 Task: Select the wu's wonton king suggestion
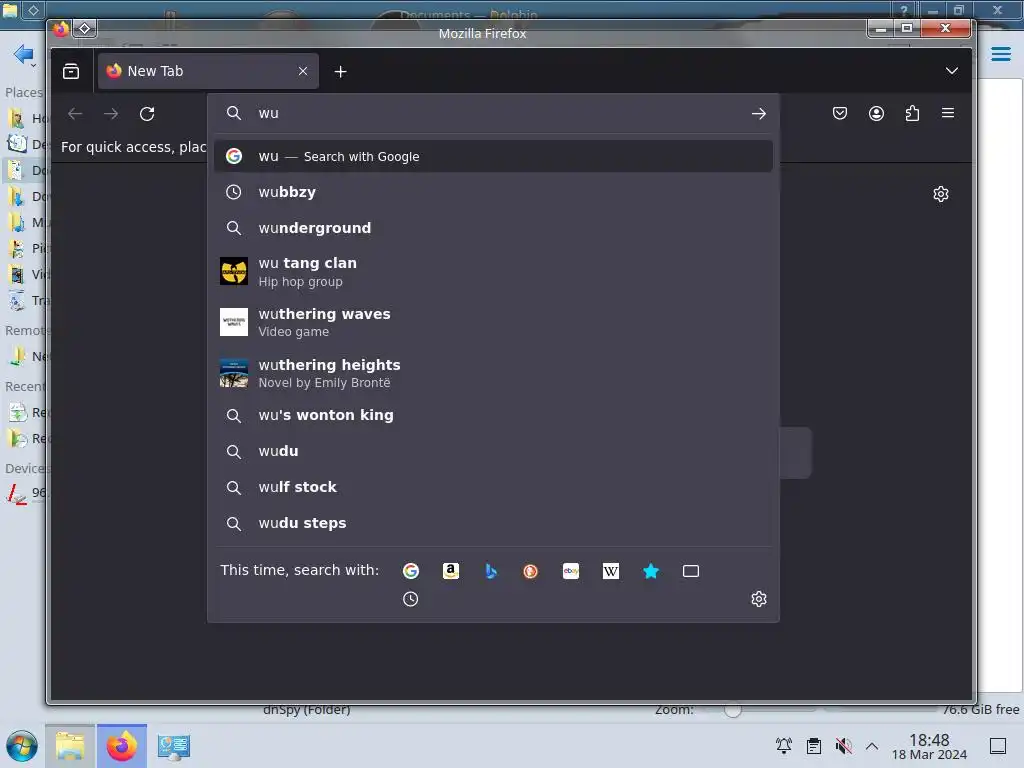(x=493, y=415)
